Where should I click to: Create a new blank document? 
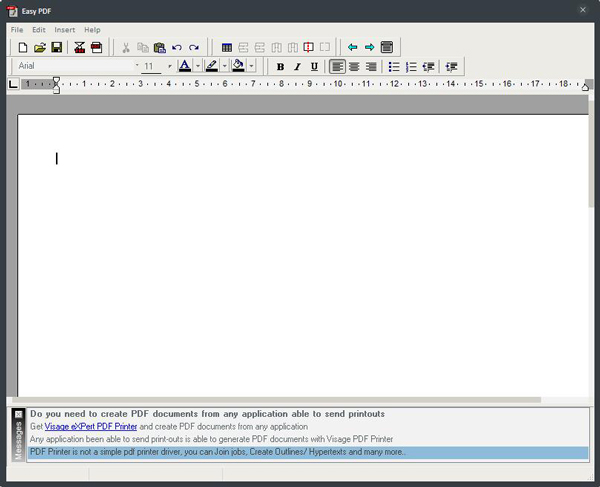pos(23,47)
